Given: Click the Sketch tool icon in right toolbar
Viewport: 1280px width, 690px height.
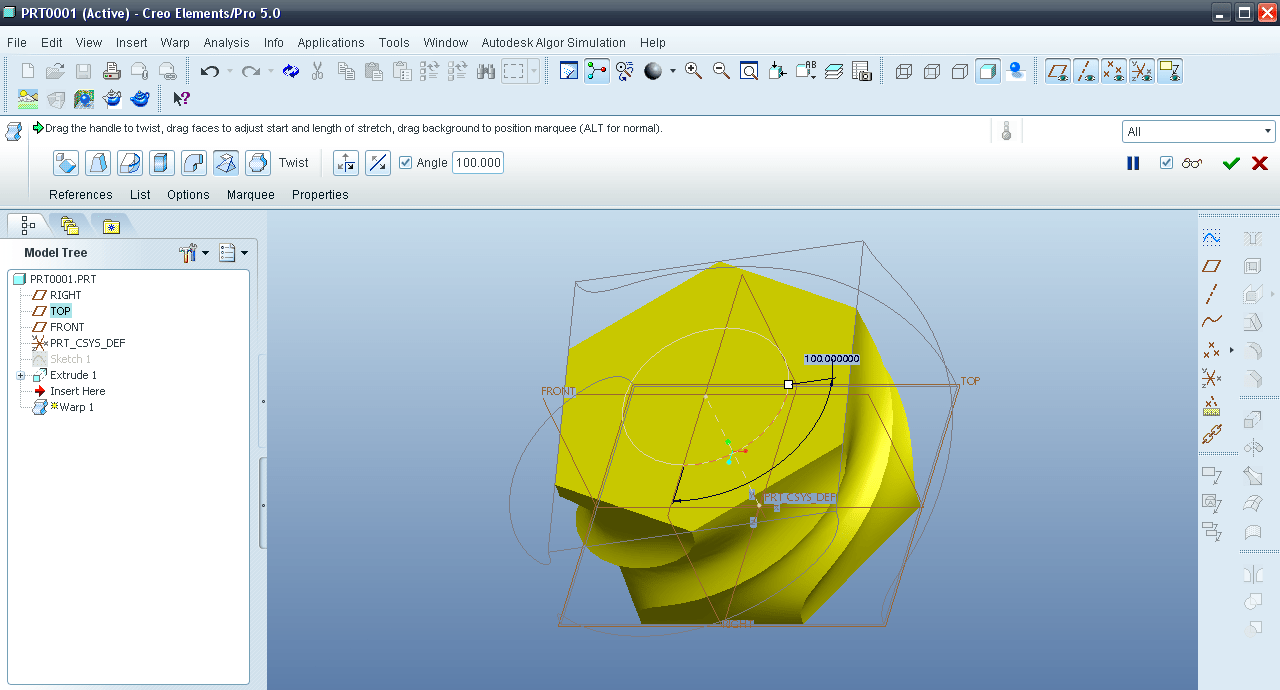Looking at the screenshot, I should point(1211,238).
